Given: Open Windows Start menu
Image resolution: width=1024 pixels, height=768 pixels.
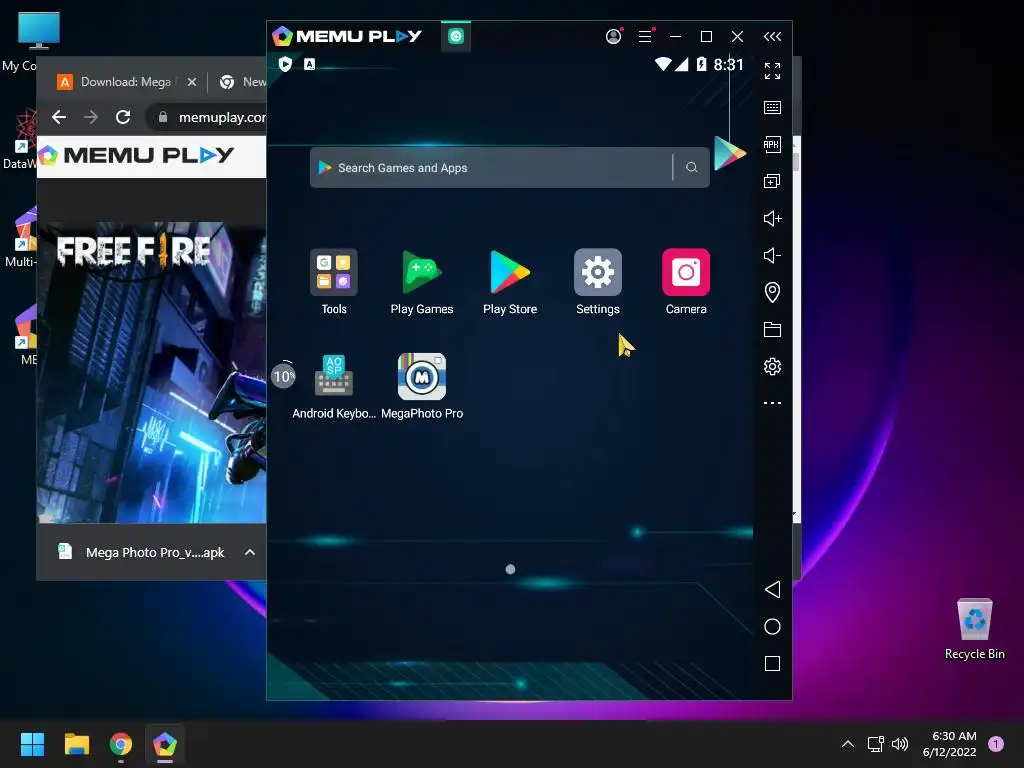Looking at the screenshot, I should tap(32, 744).
